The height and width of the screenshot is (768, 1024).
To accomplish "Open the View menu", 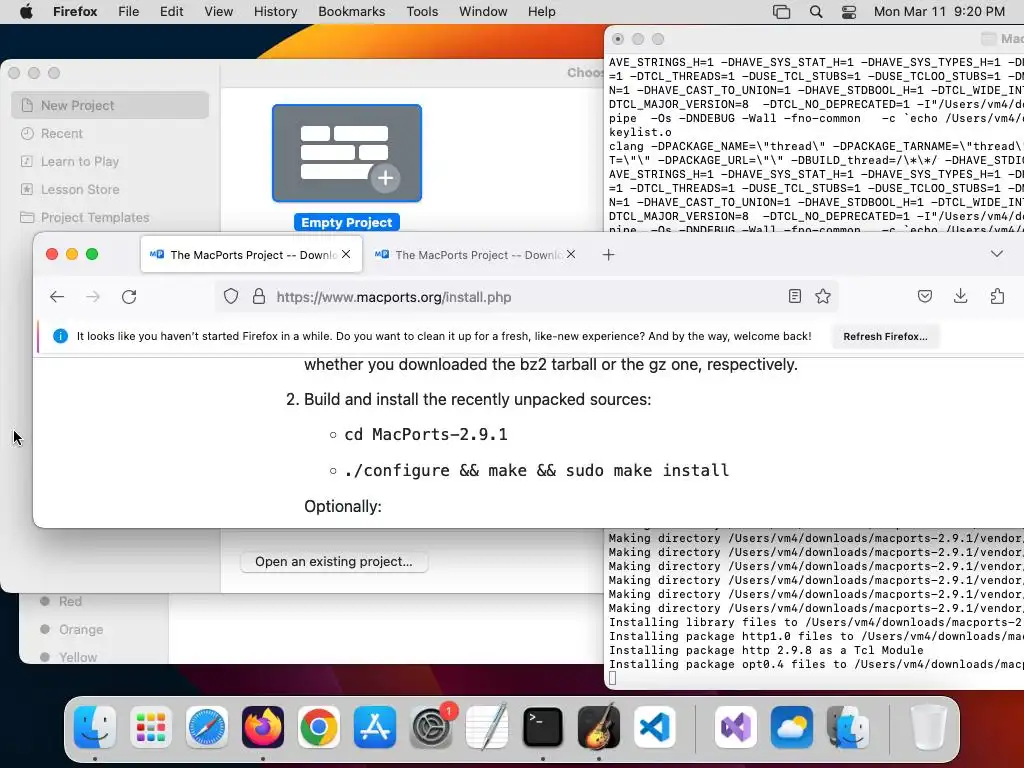I will [218, 12].
